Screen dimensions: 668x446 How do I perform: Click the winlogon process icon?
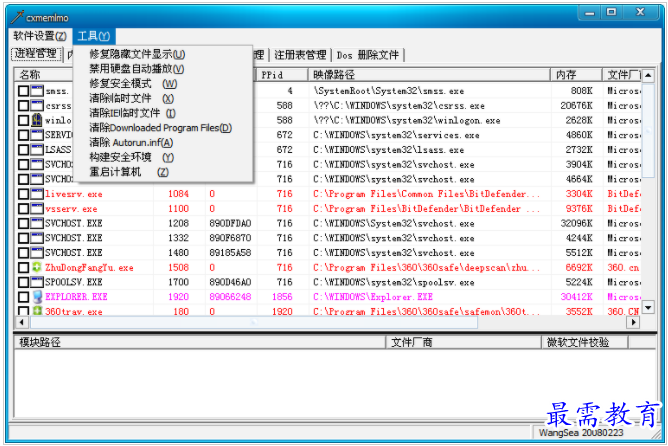(x=37, y=120)
